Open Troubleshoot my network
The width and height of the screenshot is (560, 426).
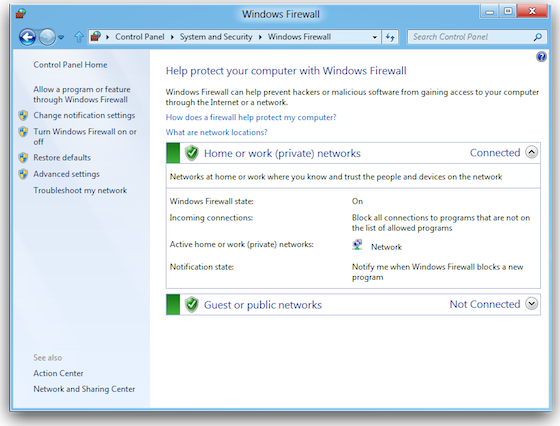tap(80, 190)
